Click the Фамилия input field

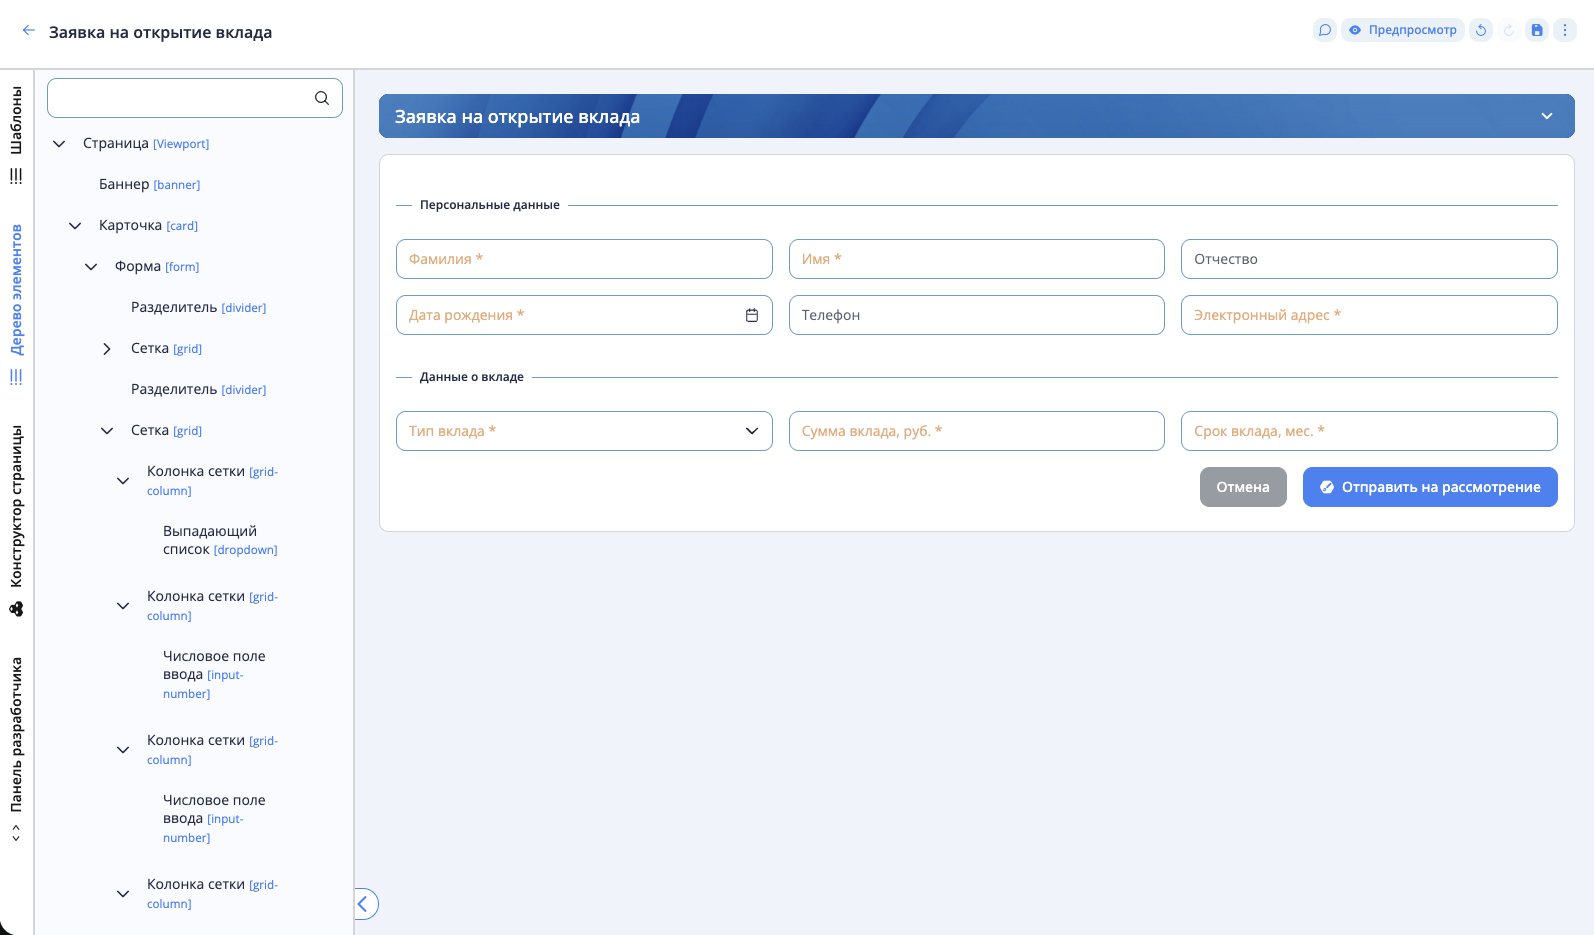[584, 259]
